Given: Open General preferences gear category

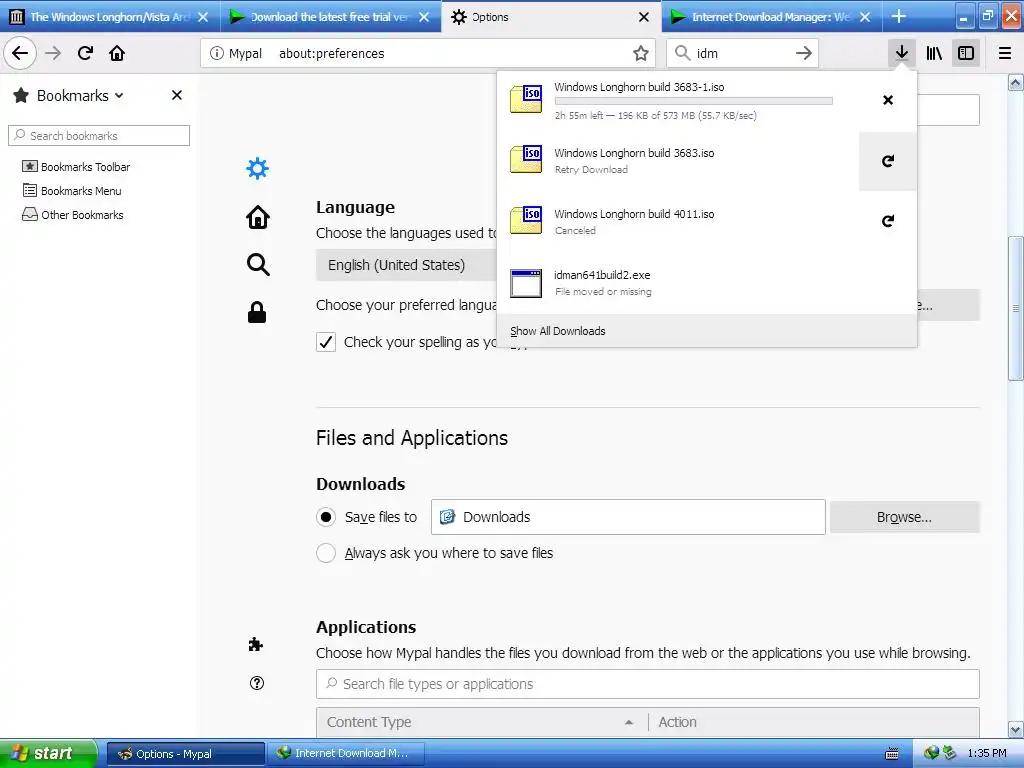Looking at the screenshot, I should [257, 168].
